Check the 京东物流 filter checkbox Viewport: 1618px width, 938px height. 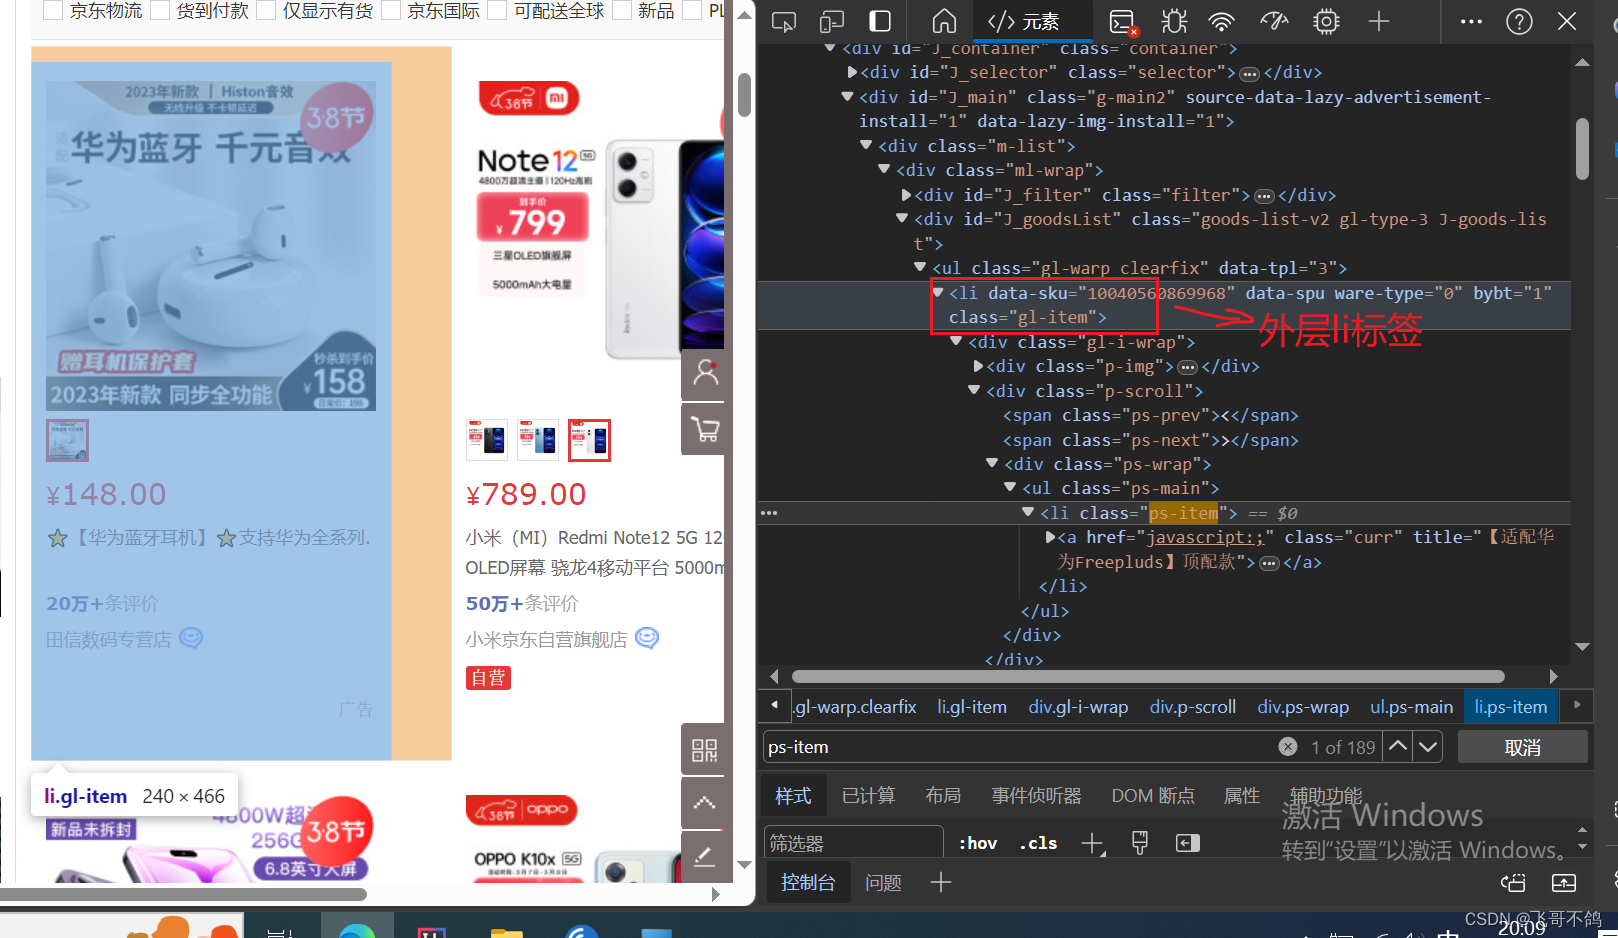point(53,11)
